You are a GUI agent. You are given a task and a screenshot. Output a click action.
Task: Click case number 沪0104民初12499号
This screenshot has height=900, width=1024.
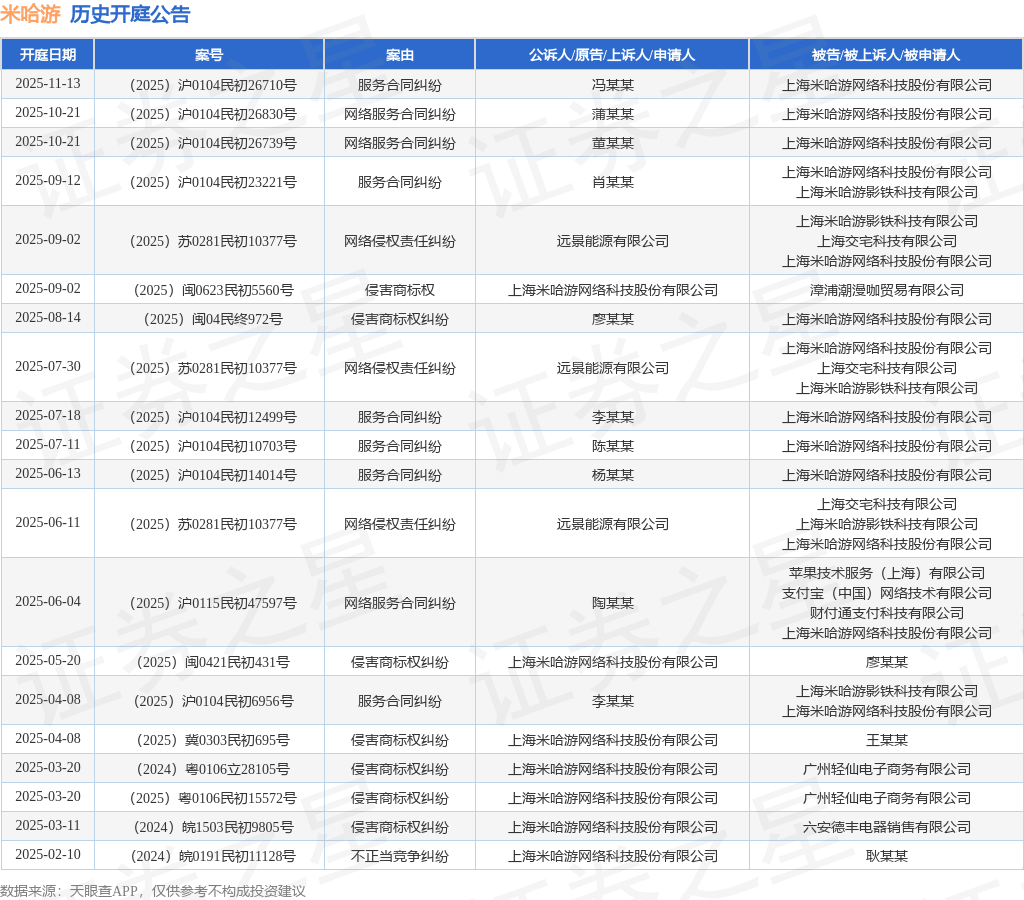coord(213,417)
